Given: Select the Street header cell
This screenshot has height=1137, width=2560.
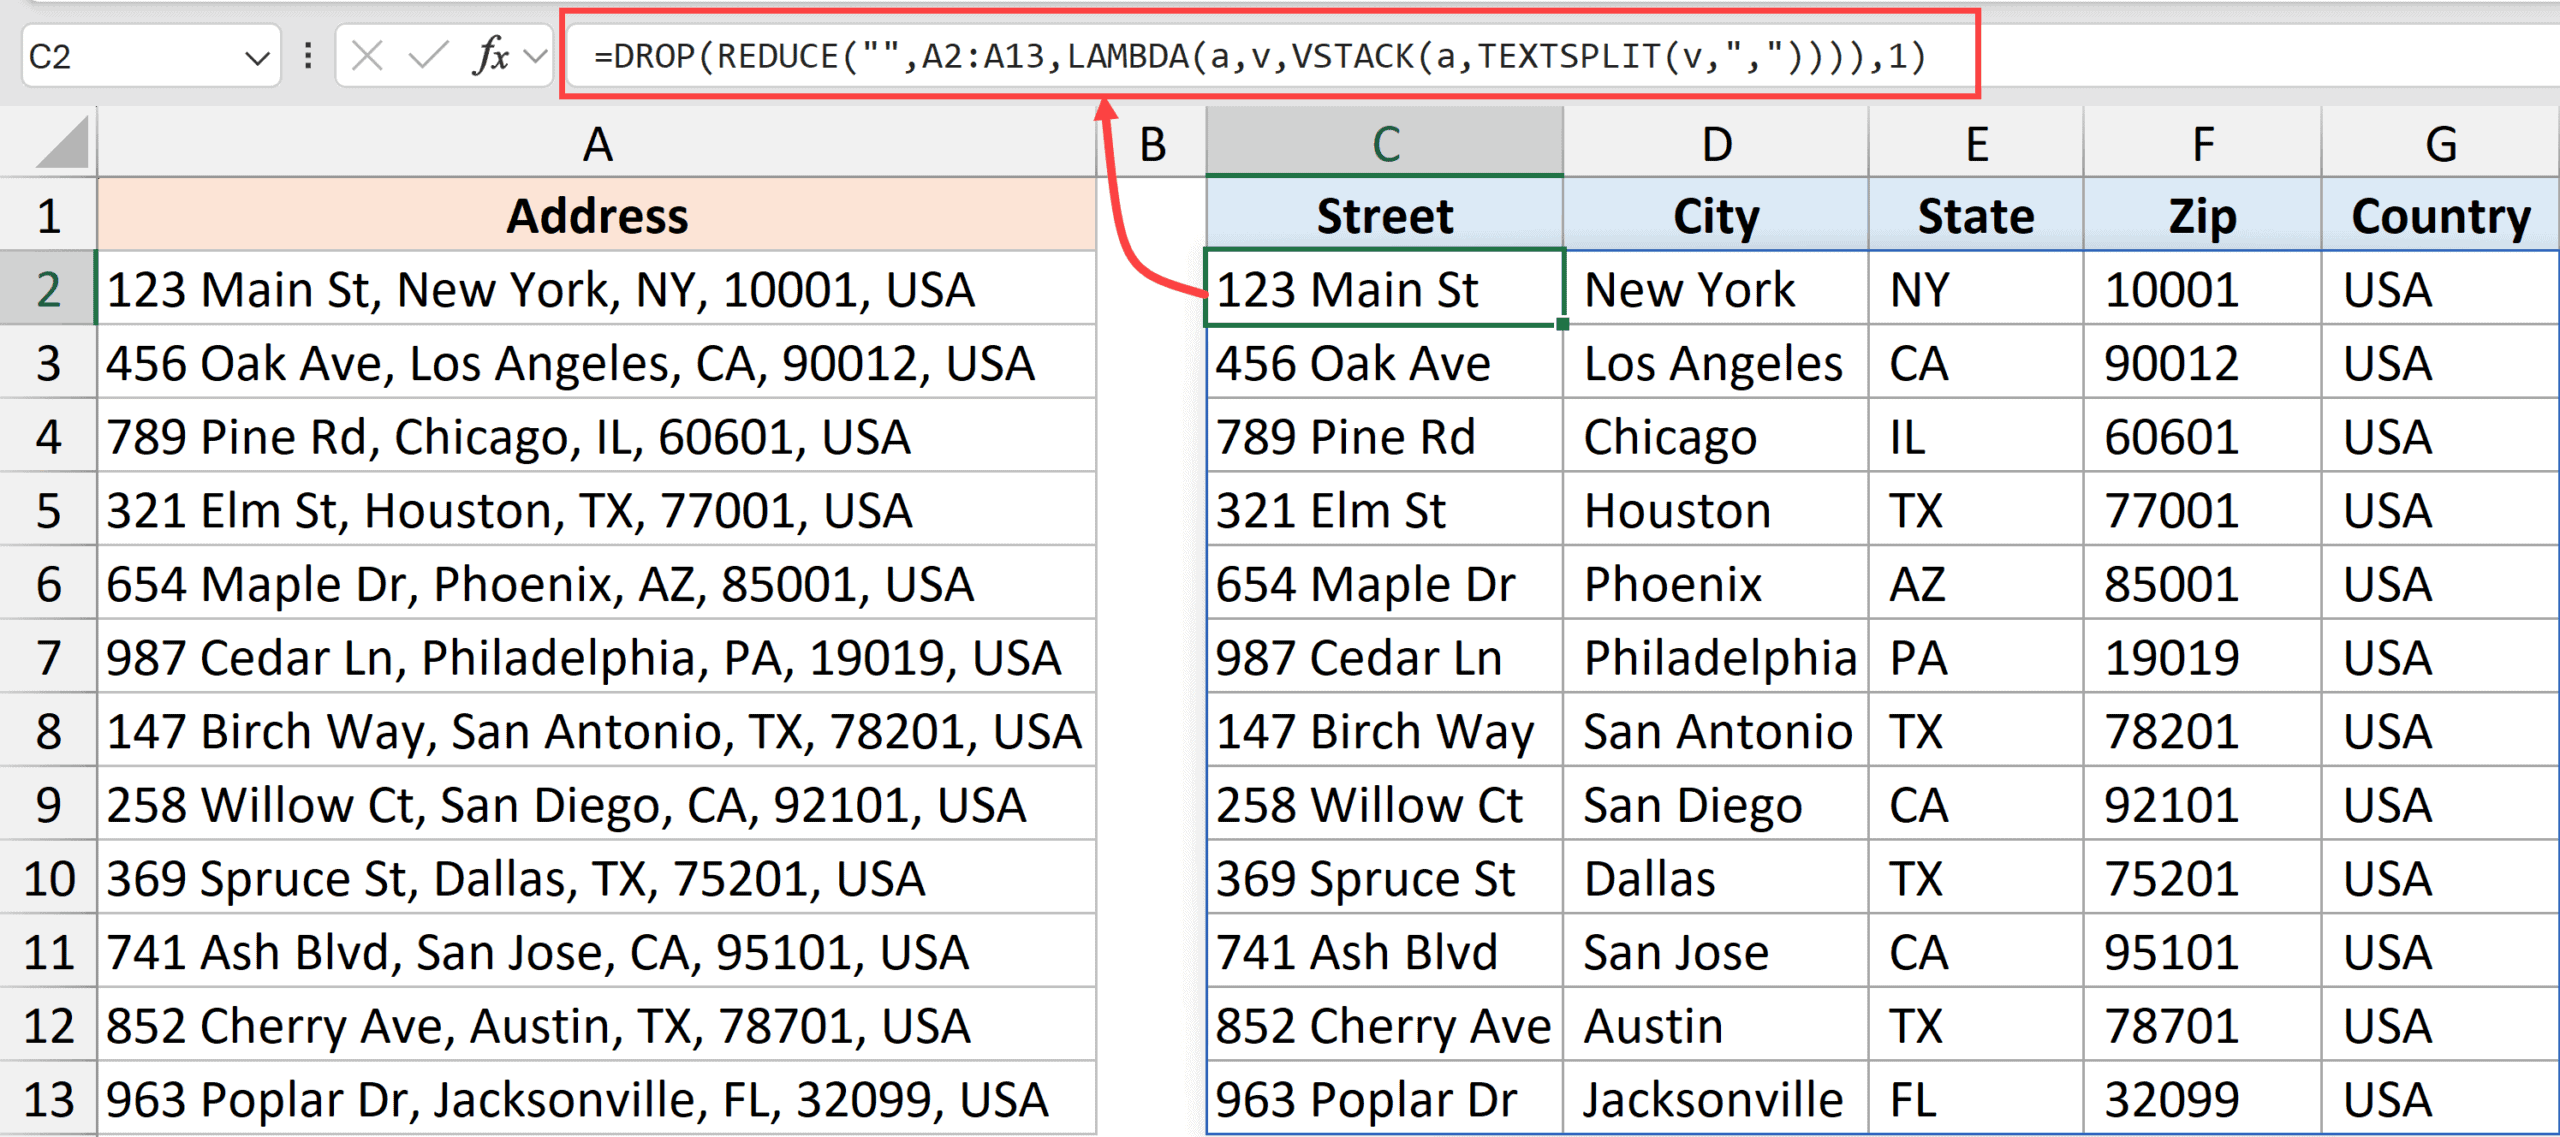Looking at the screenshot, I should pos(1384,217).
